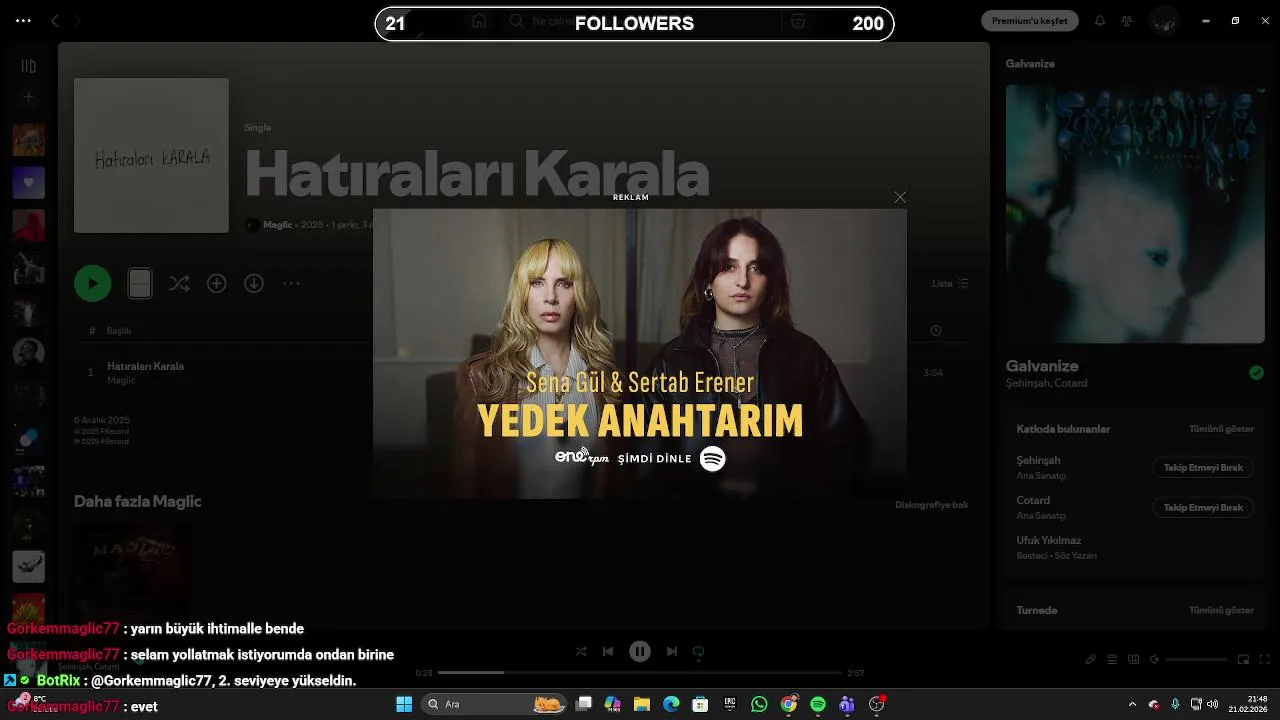Pause the current playback
This screenshot has height=720, width=1280.
click(640, 651)
